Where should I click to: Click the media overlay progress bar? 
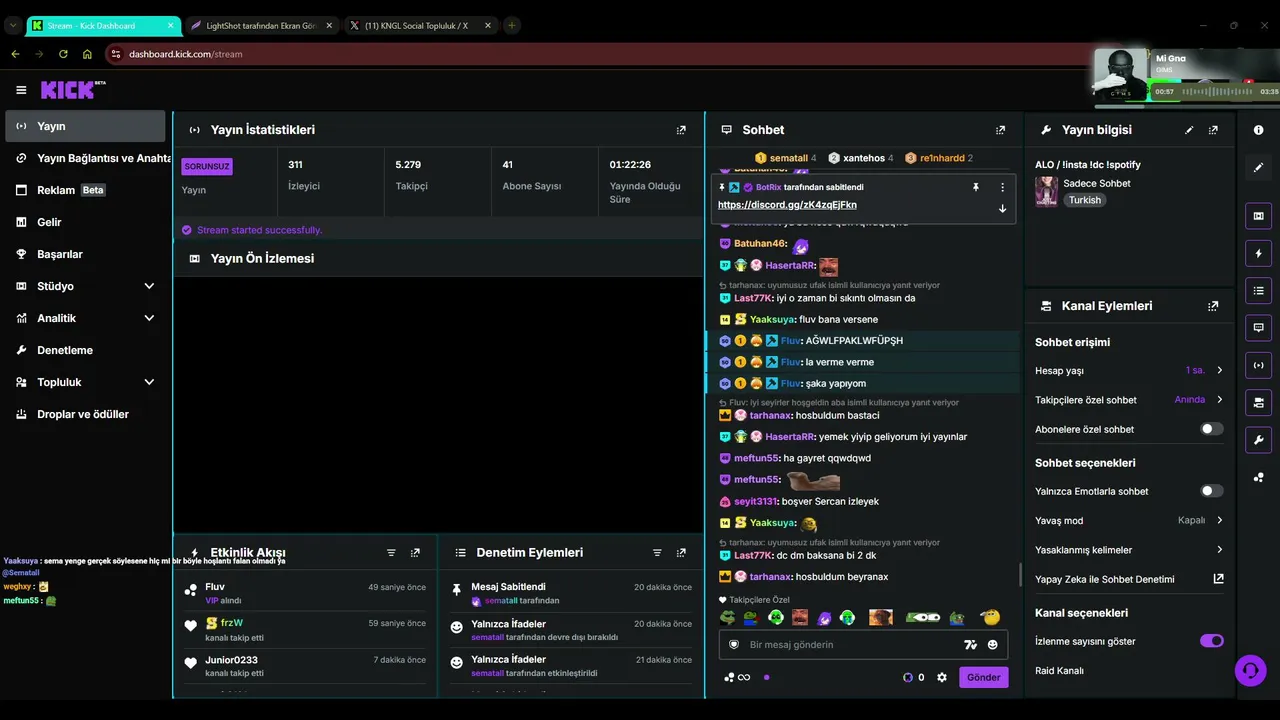click(x=1188, y=105)
